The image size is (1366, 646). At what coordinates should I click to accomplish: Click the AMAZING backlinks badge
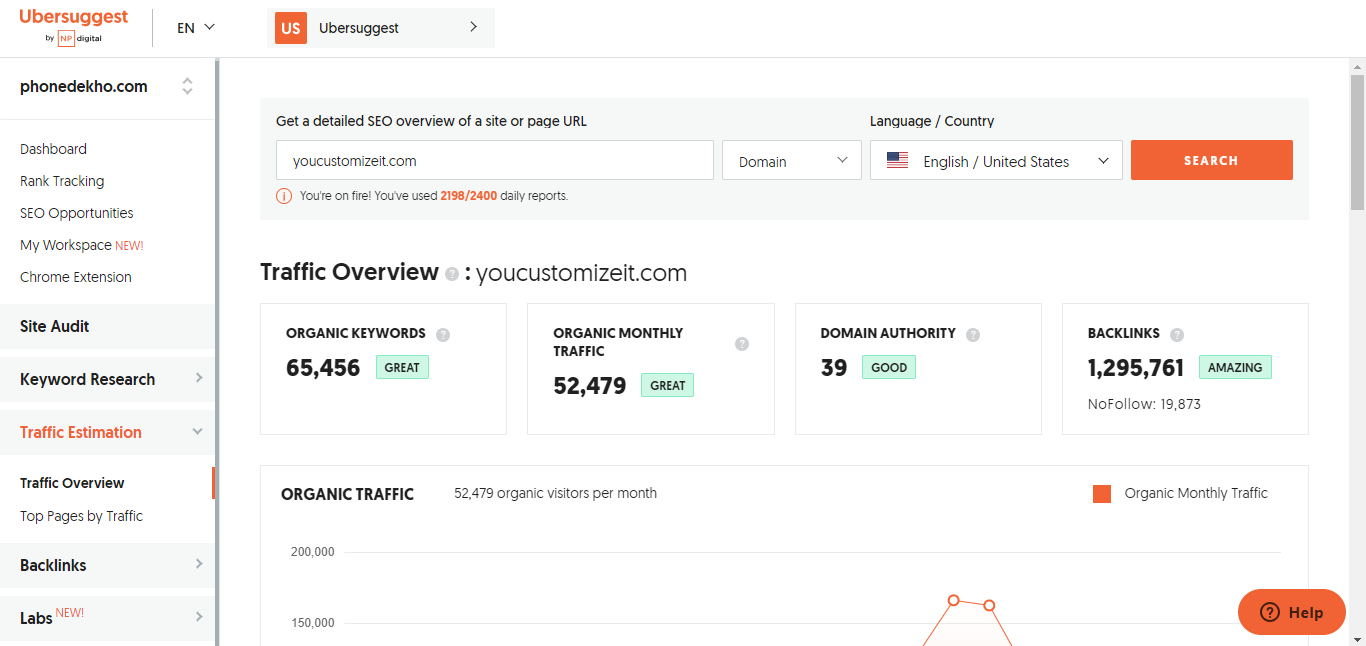[1235, 367]
